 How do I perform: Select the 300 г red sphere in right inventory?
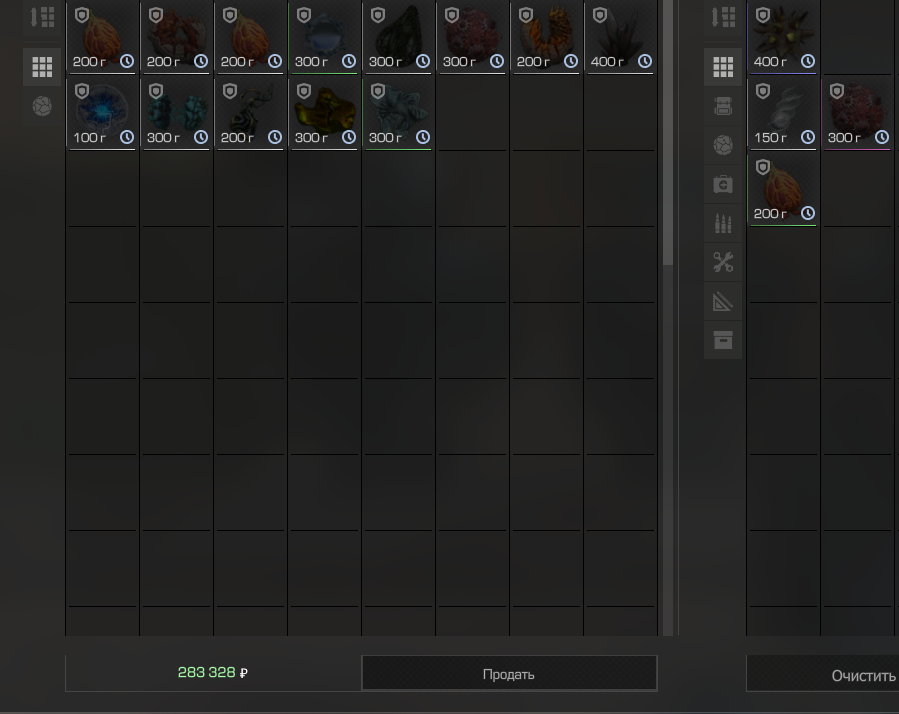point(860,114)
